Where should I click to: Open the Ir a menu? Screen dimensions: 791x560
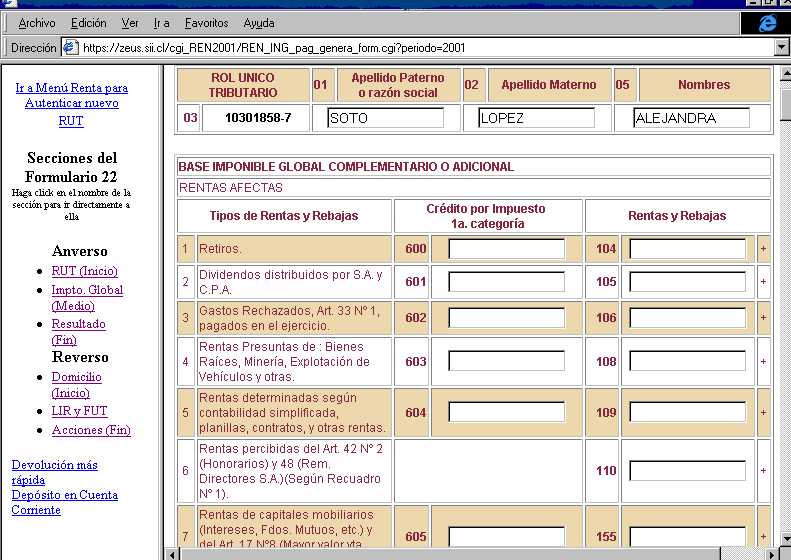(x=161, y=23)
